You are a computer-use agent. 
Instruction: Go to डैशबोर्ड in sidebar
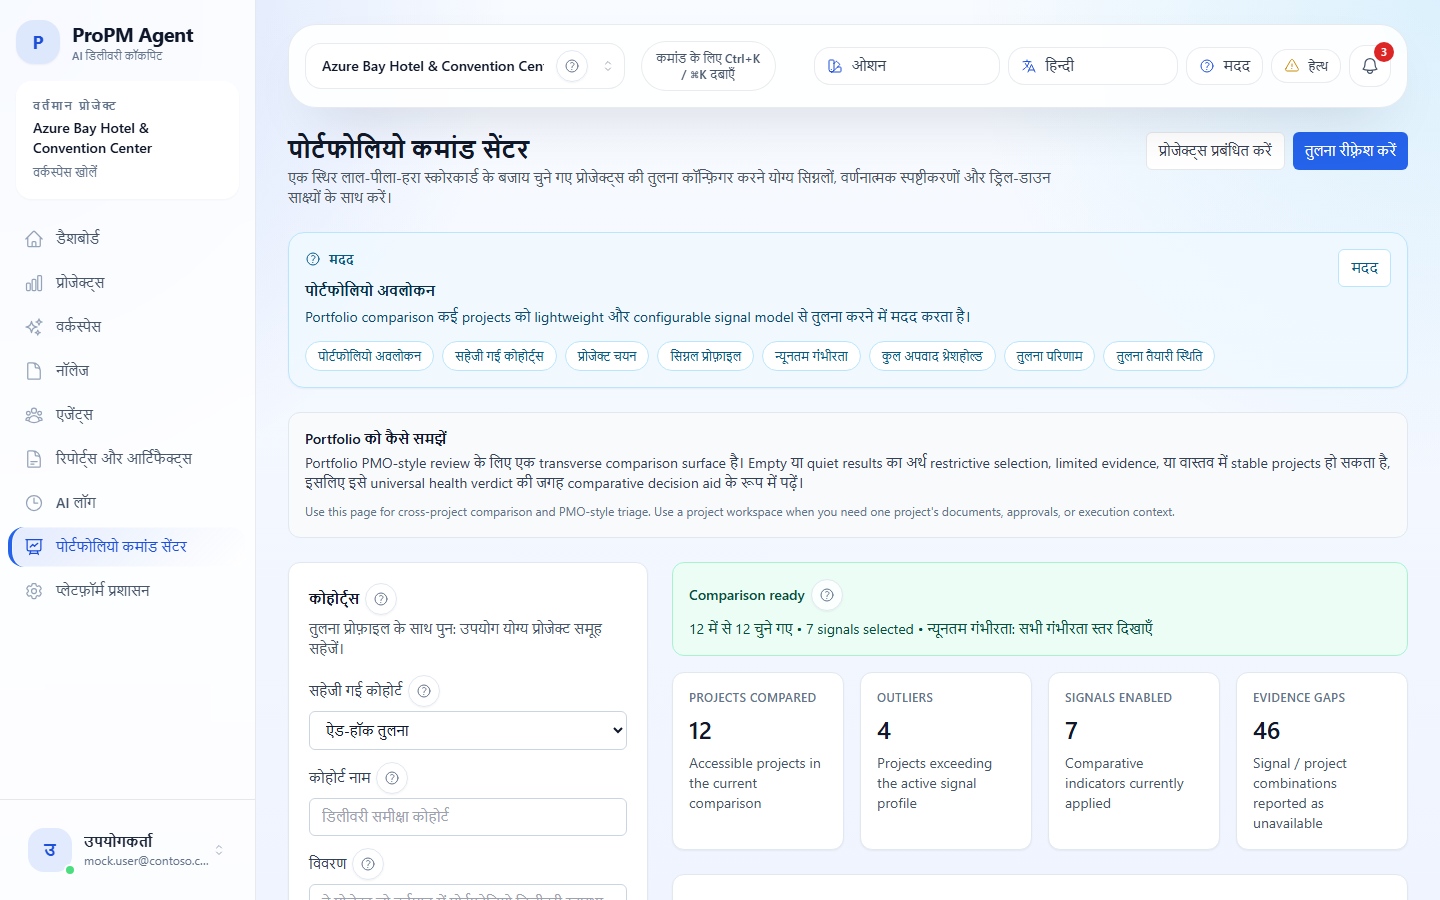pos(78,238)
